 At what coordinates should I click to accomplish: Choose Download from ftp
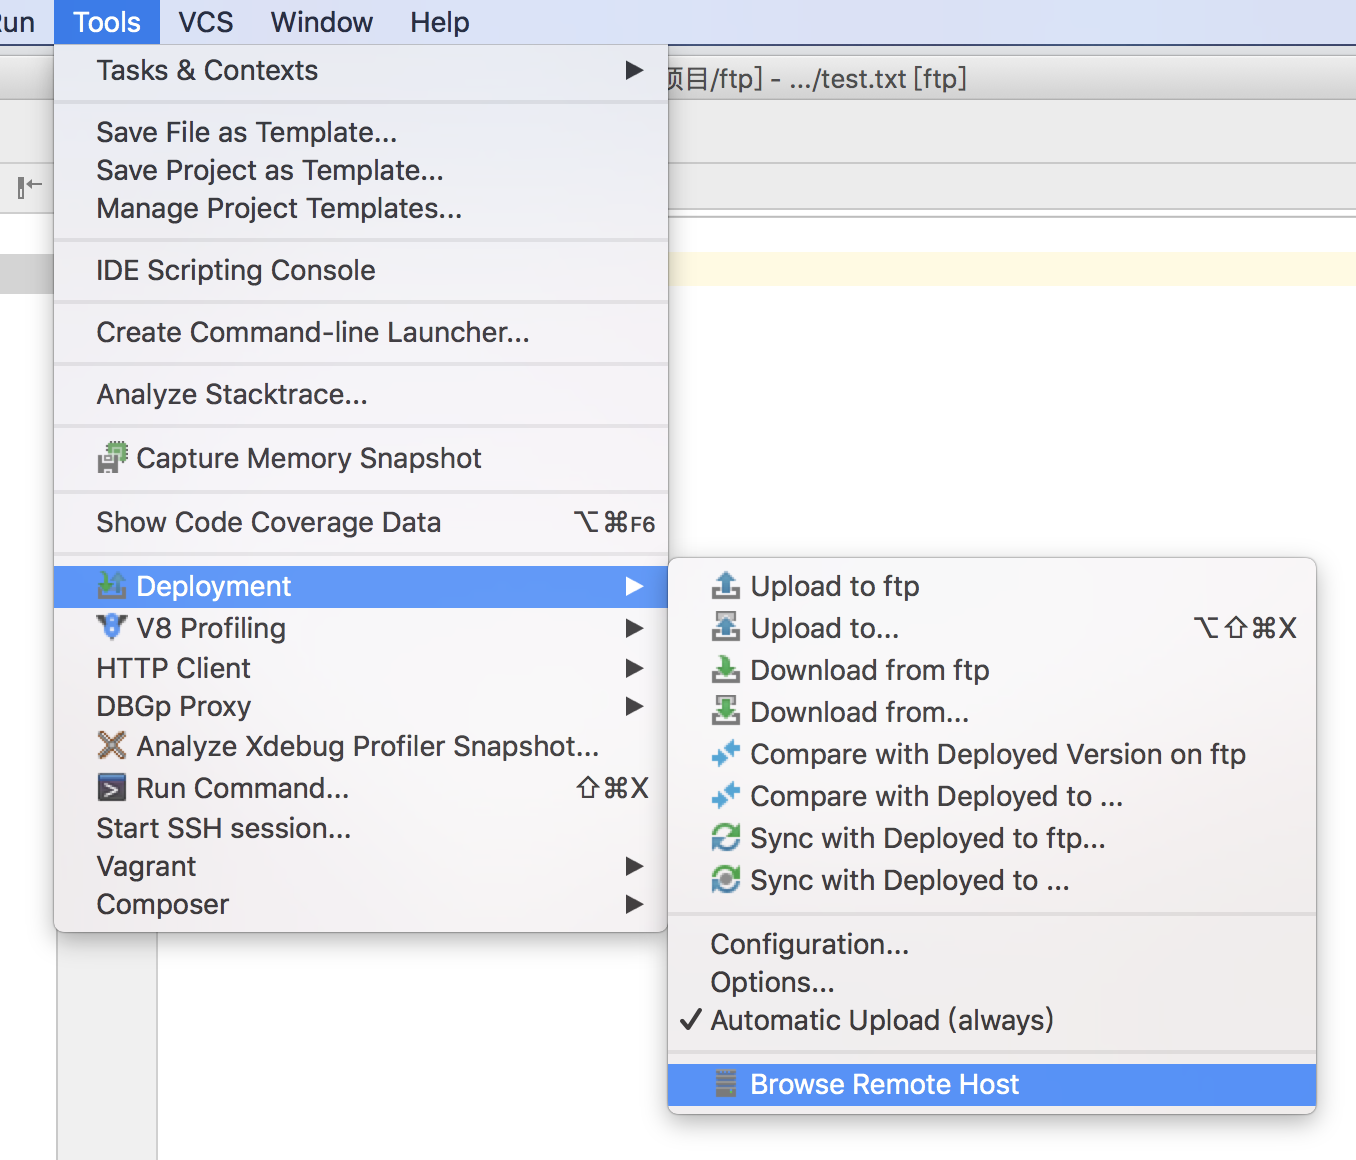(992, 670)
